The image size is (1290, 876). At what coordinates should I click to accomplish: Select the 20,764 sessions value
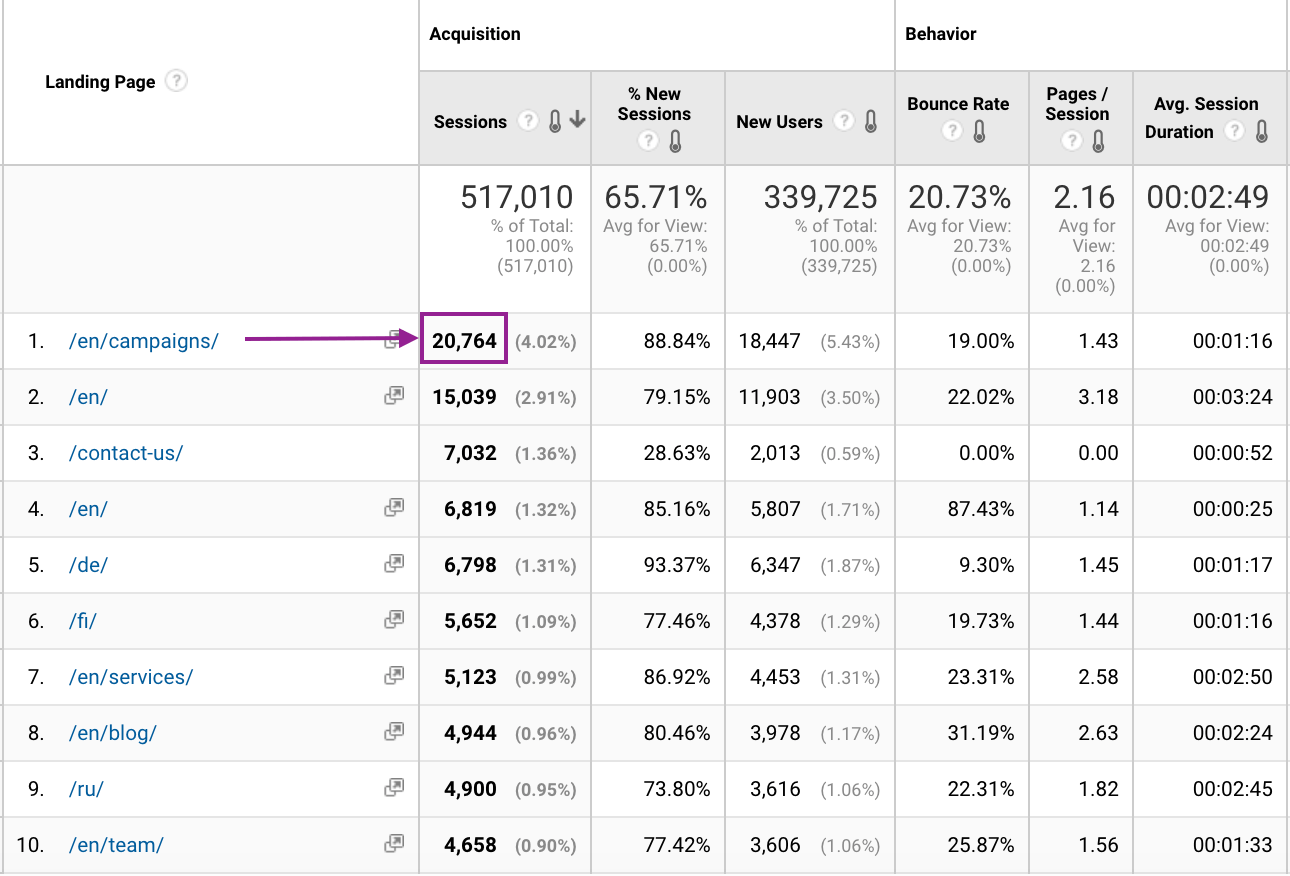click(464, 341)
